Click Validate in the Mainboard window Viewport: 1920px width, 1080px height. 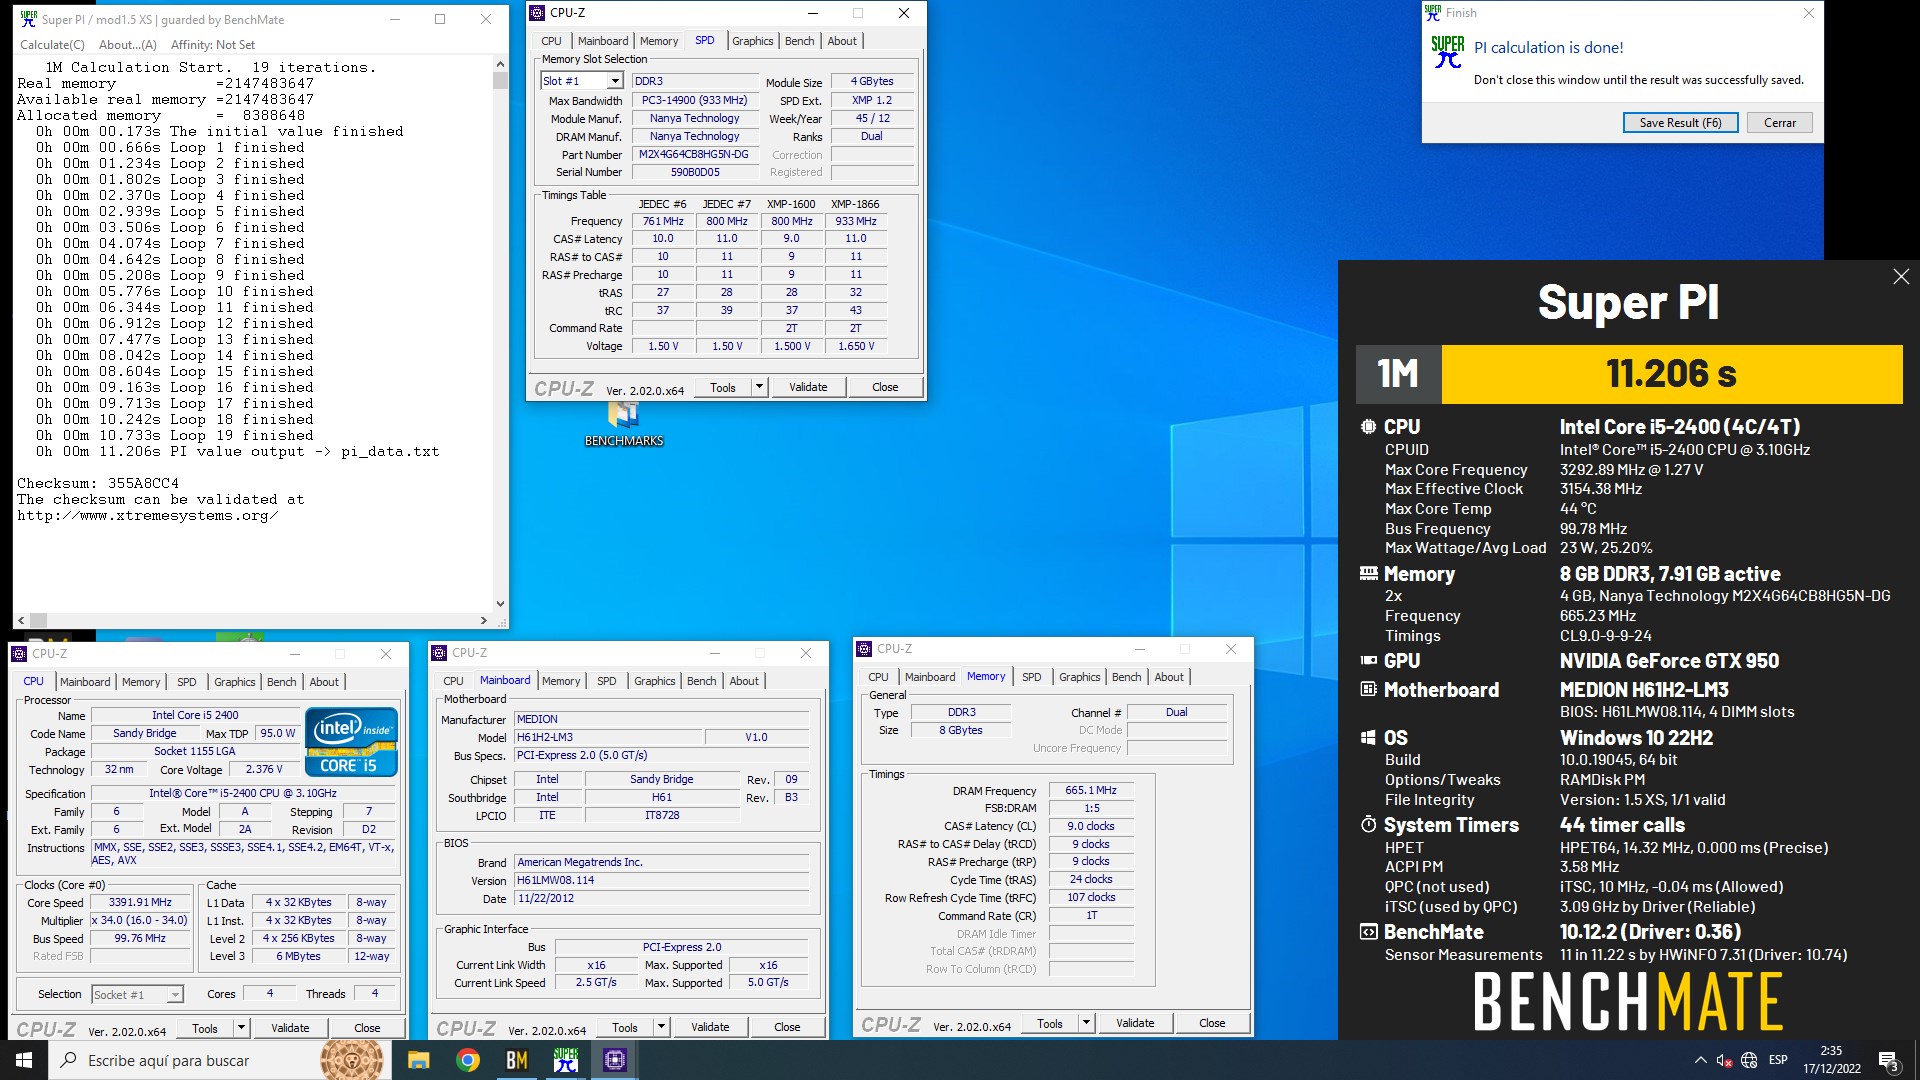point(710,1027)
